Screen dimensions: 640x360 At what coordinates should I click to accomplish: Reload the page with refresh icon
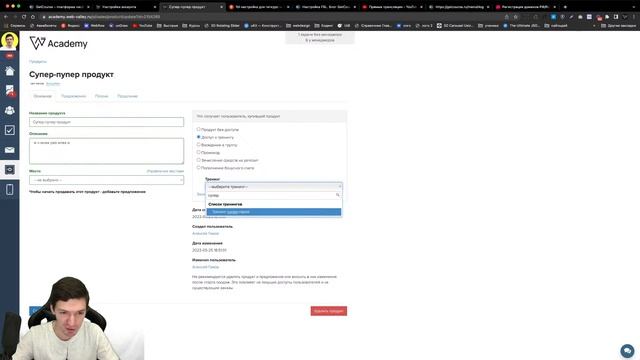[x=24, y=17]
